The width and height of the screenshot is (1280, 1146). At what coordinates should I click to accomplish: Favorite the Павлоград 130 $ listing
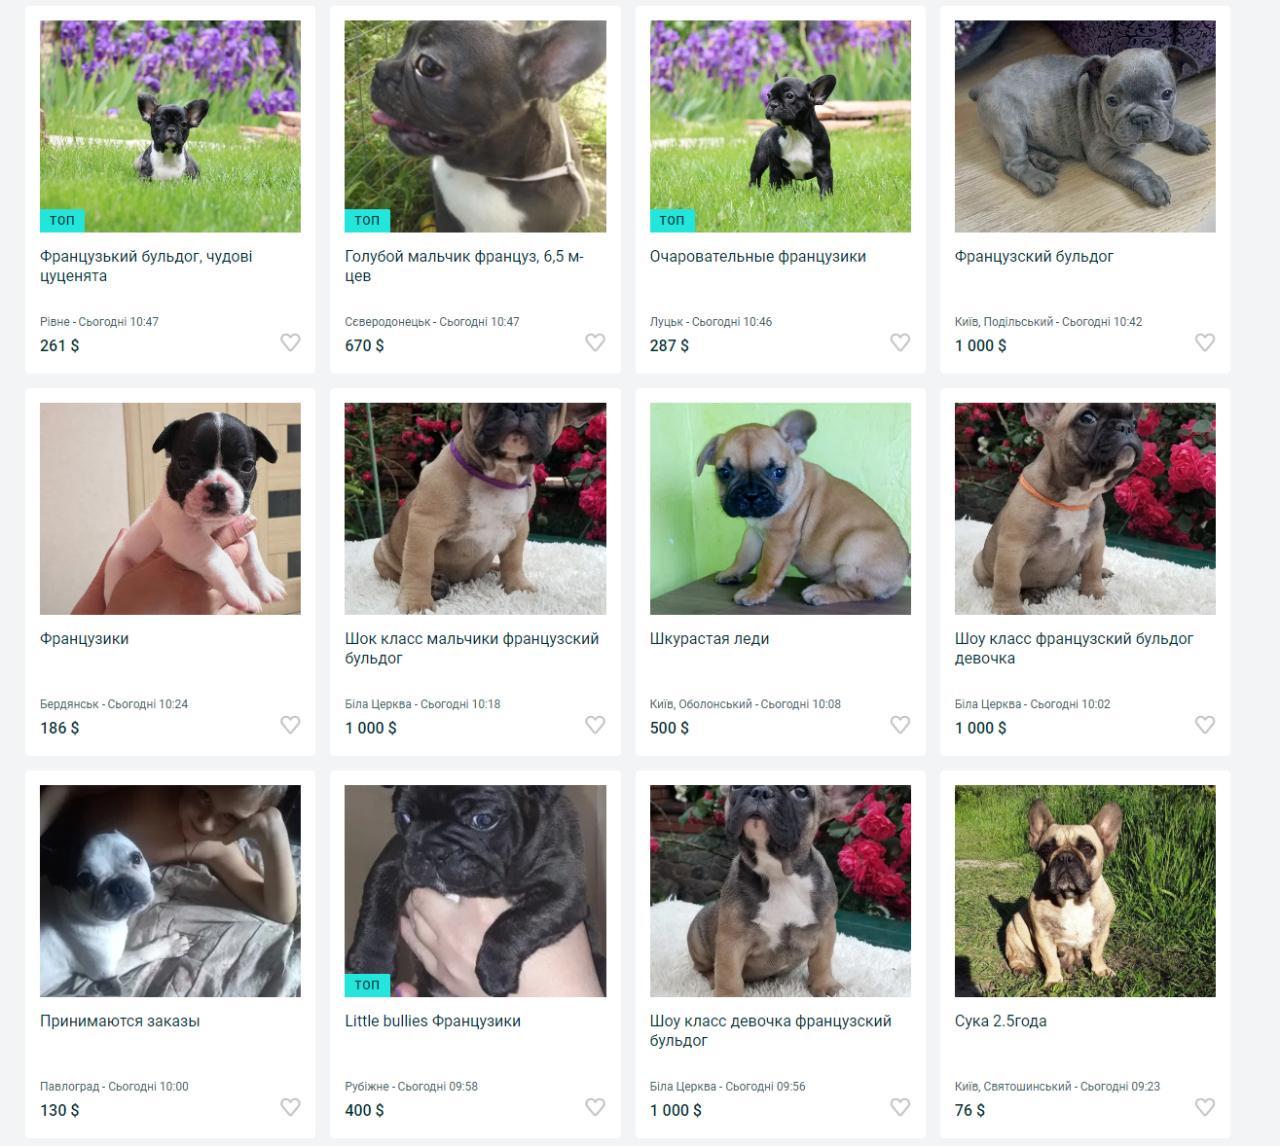[x=290, y=1107]
